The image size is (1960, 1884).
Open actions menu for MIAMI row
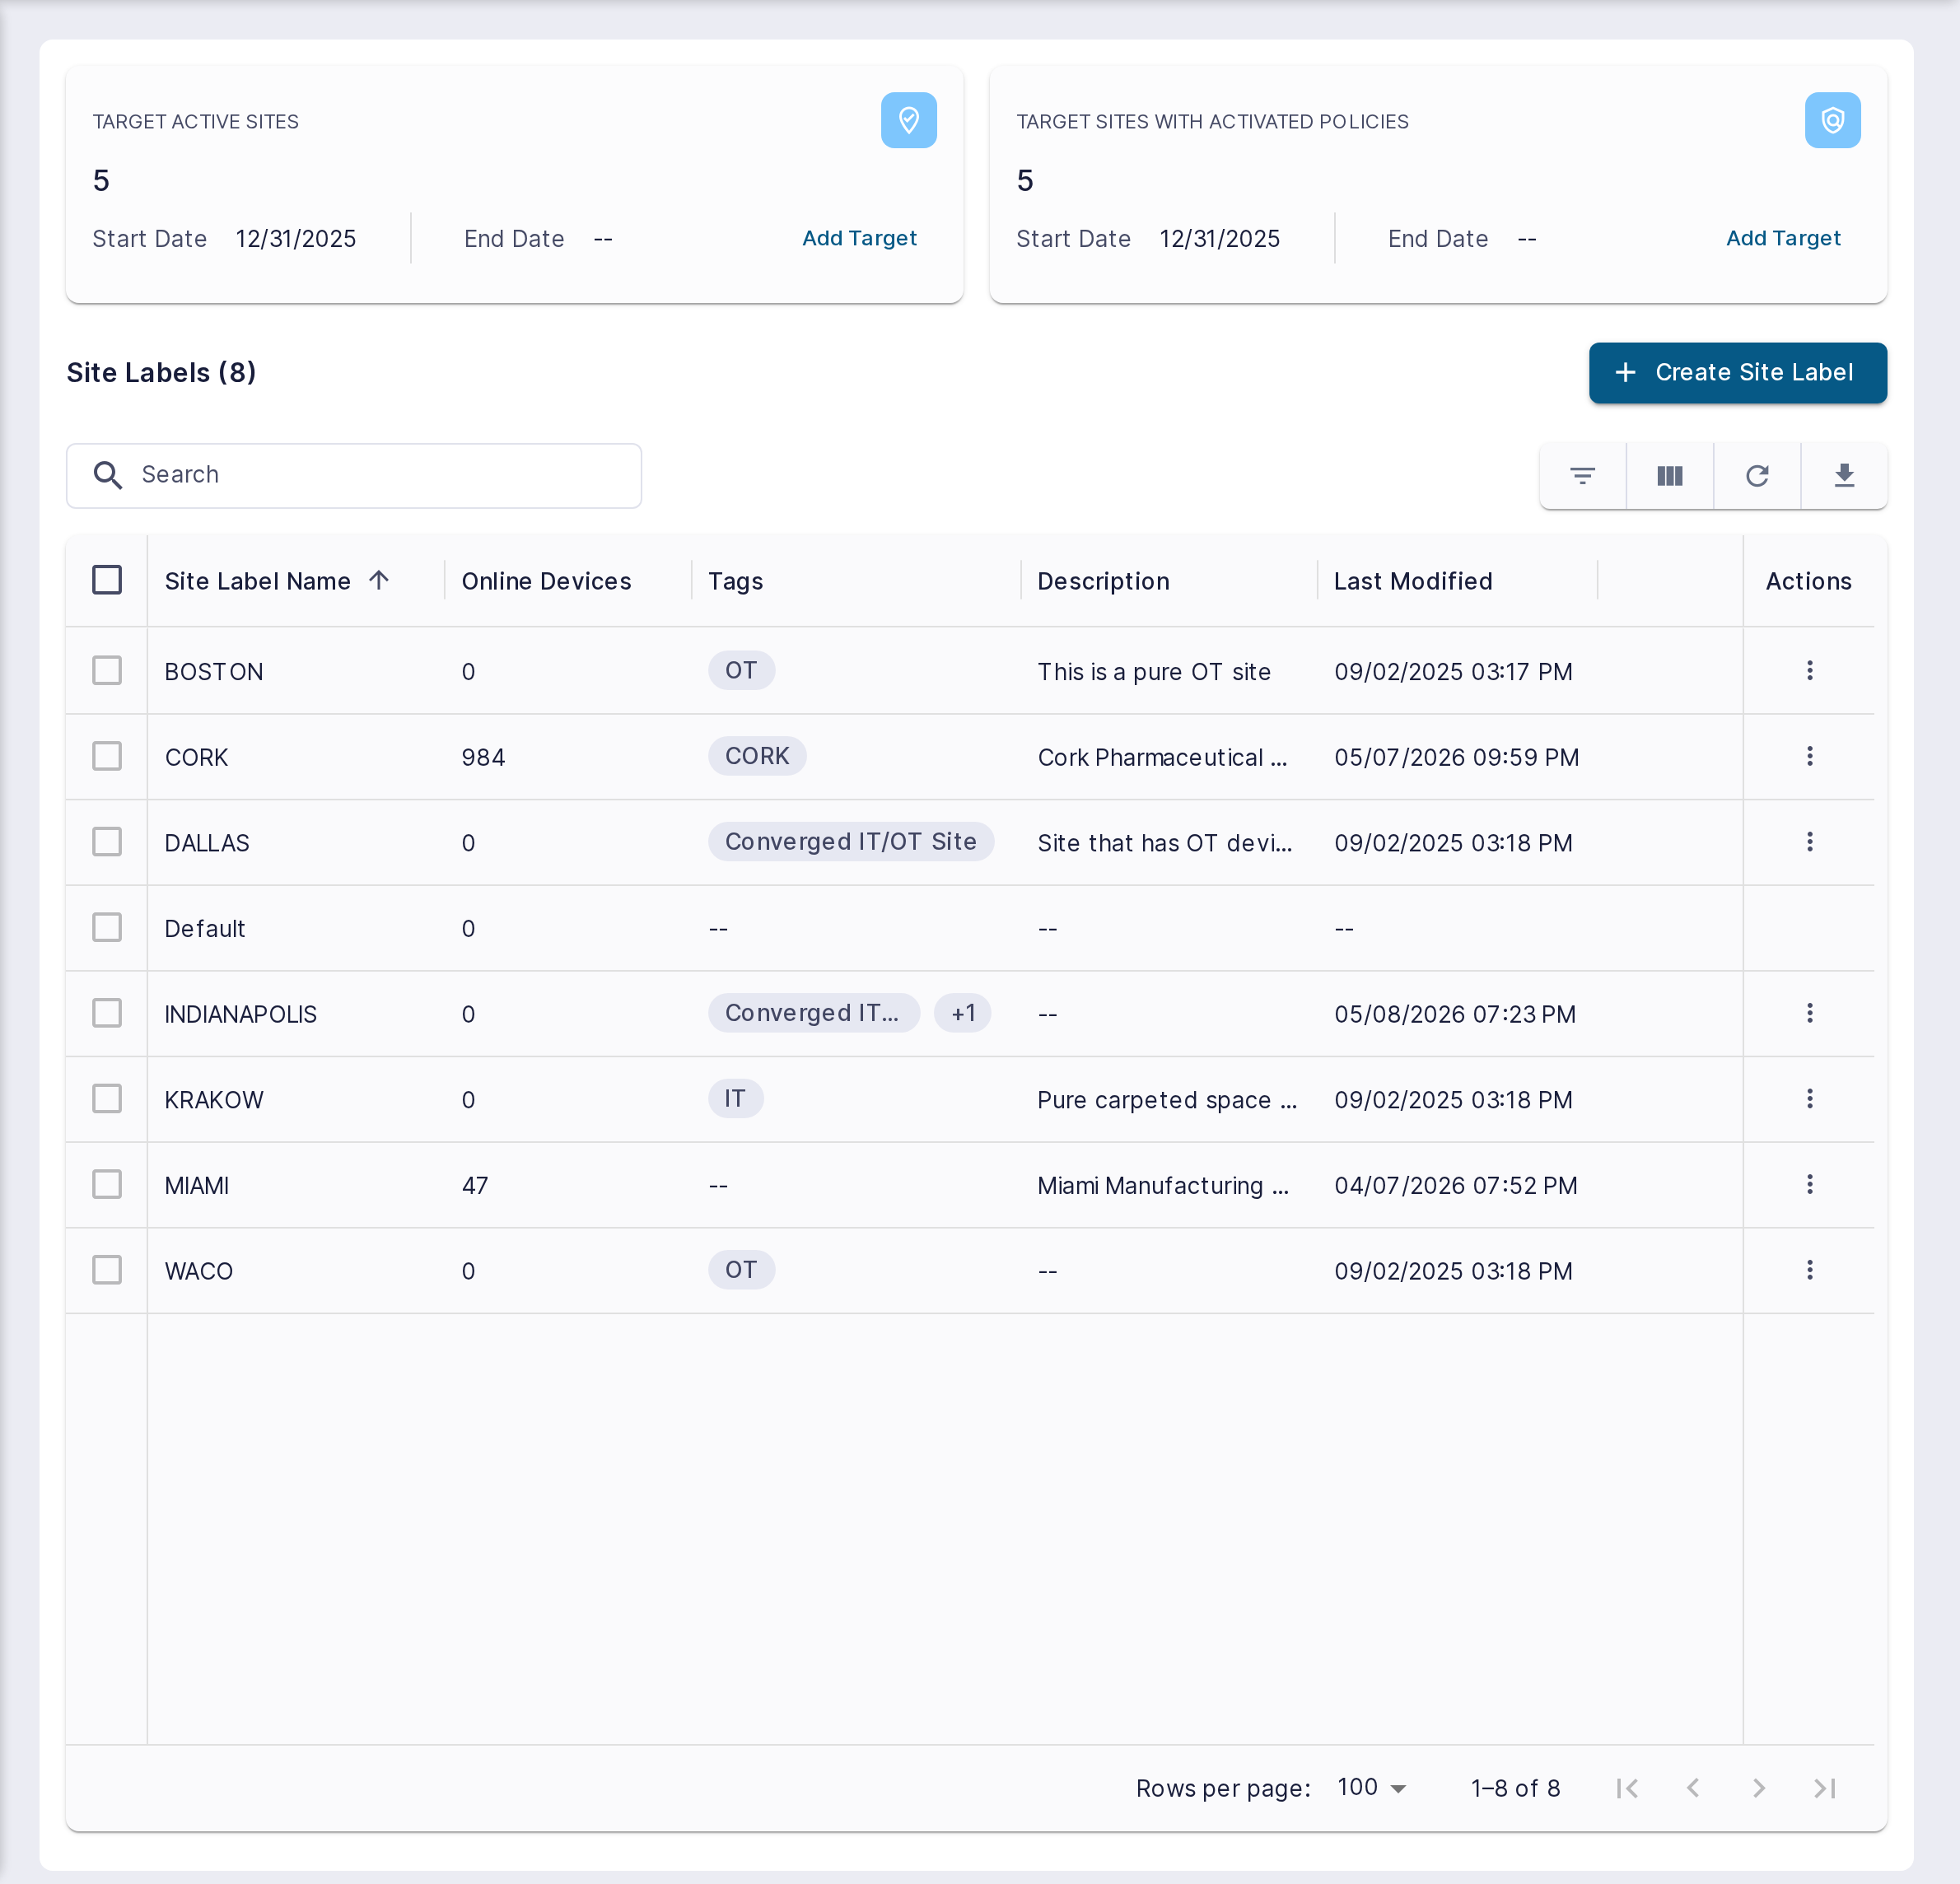pyautogui.click(x=1809, y=1184)
